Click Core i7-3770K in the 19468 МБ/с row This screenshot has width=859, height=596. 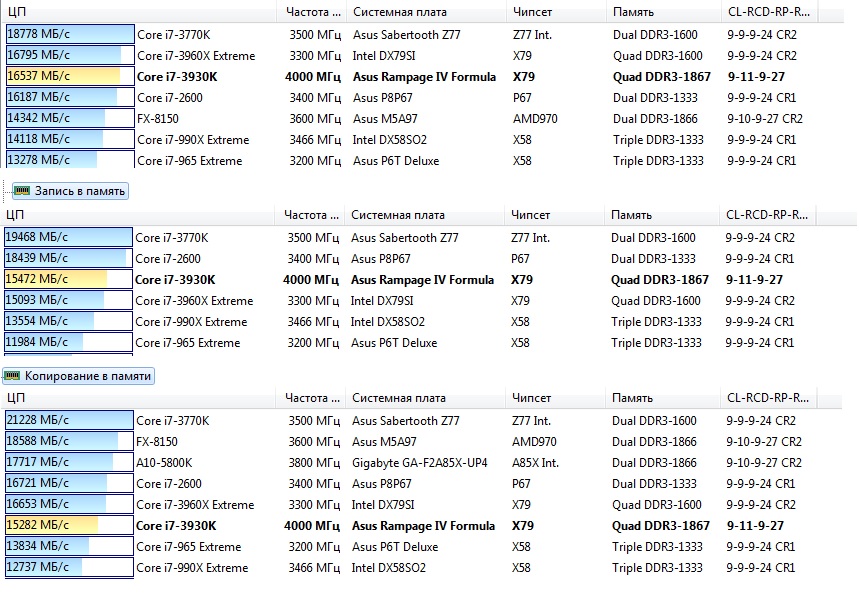(171, 238)
